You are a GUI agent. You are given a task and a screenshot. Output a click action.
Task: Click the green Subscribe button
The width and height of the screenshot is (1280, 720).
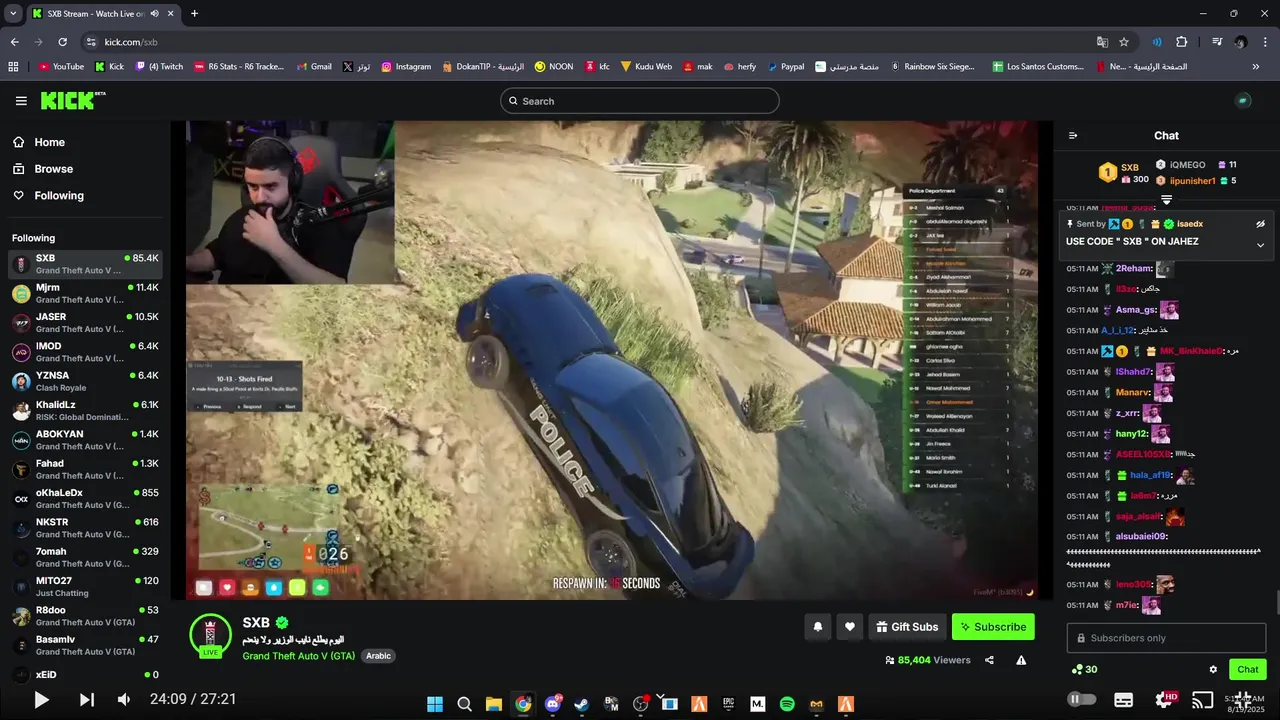click(993, 627)
